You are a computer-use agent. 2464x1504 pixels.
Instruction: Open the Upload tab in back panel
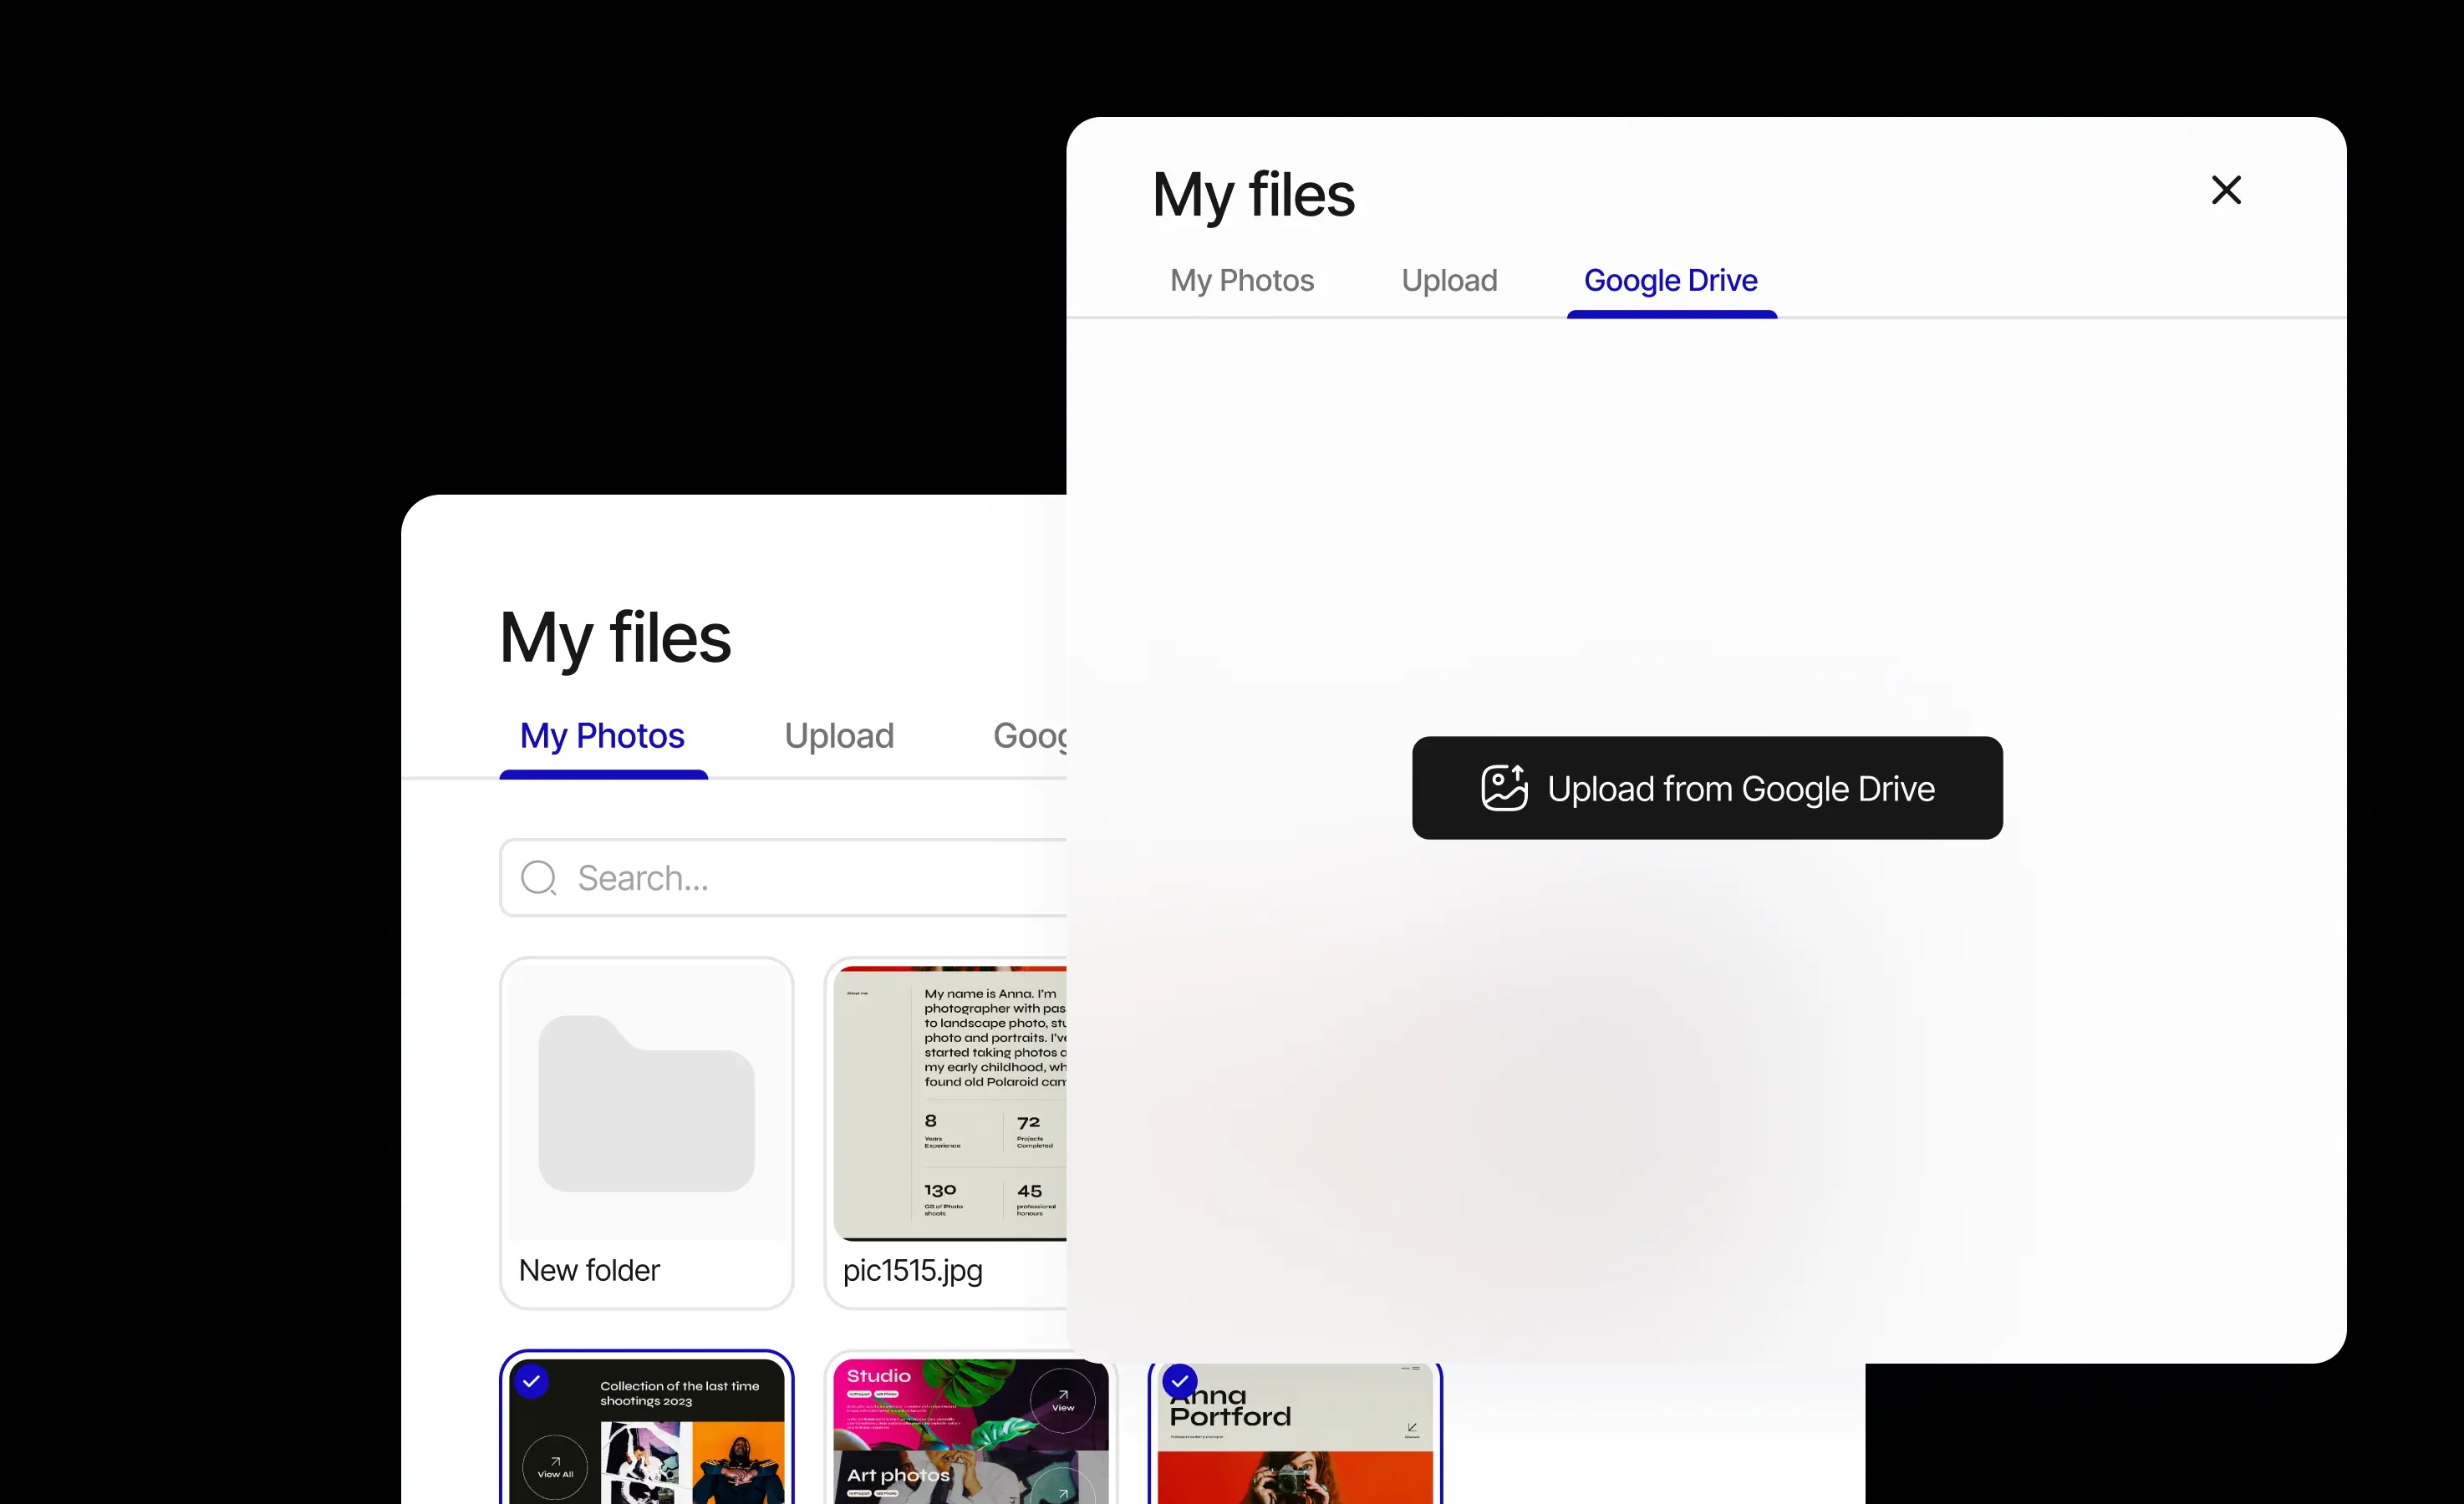point(839,736)
